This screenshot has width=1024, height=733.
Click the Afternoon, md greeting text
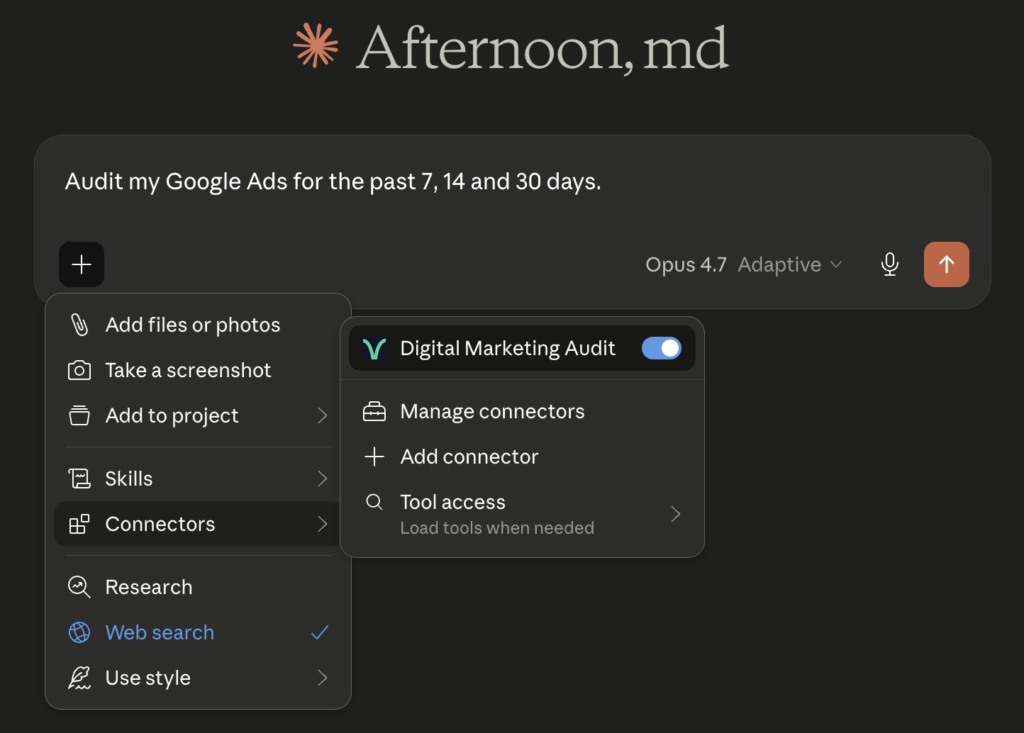pyautogui.click(x=542, y=47)
